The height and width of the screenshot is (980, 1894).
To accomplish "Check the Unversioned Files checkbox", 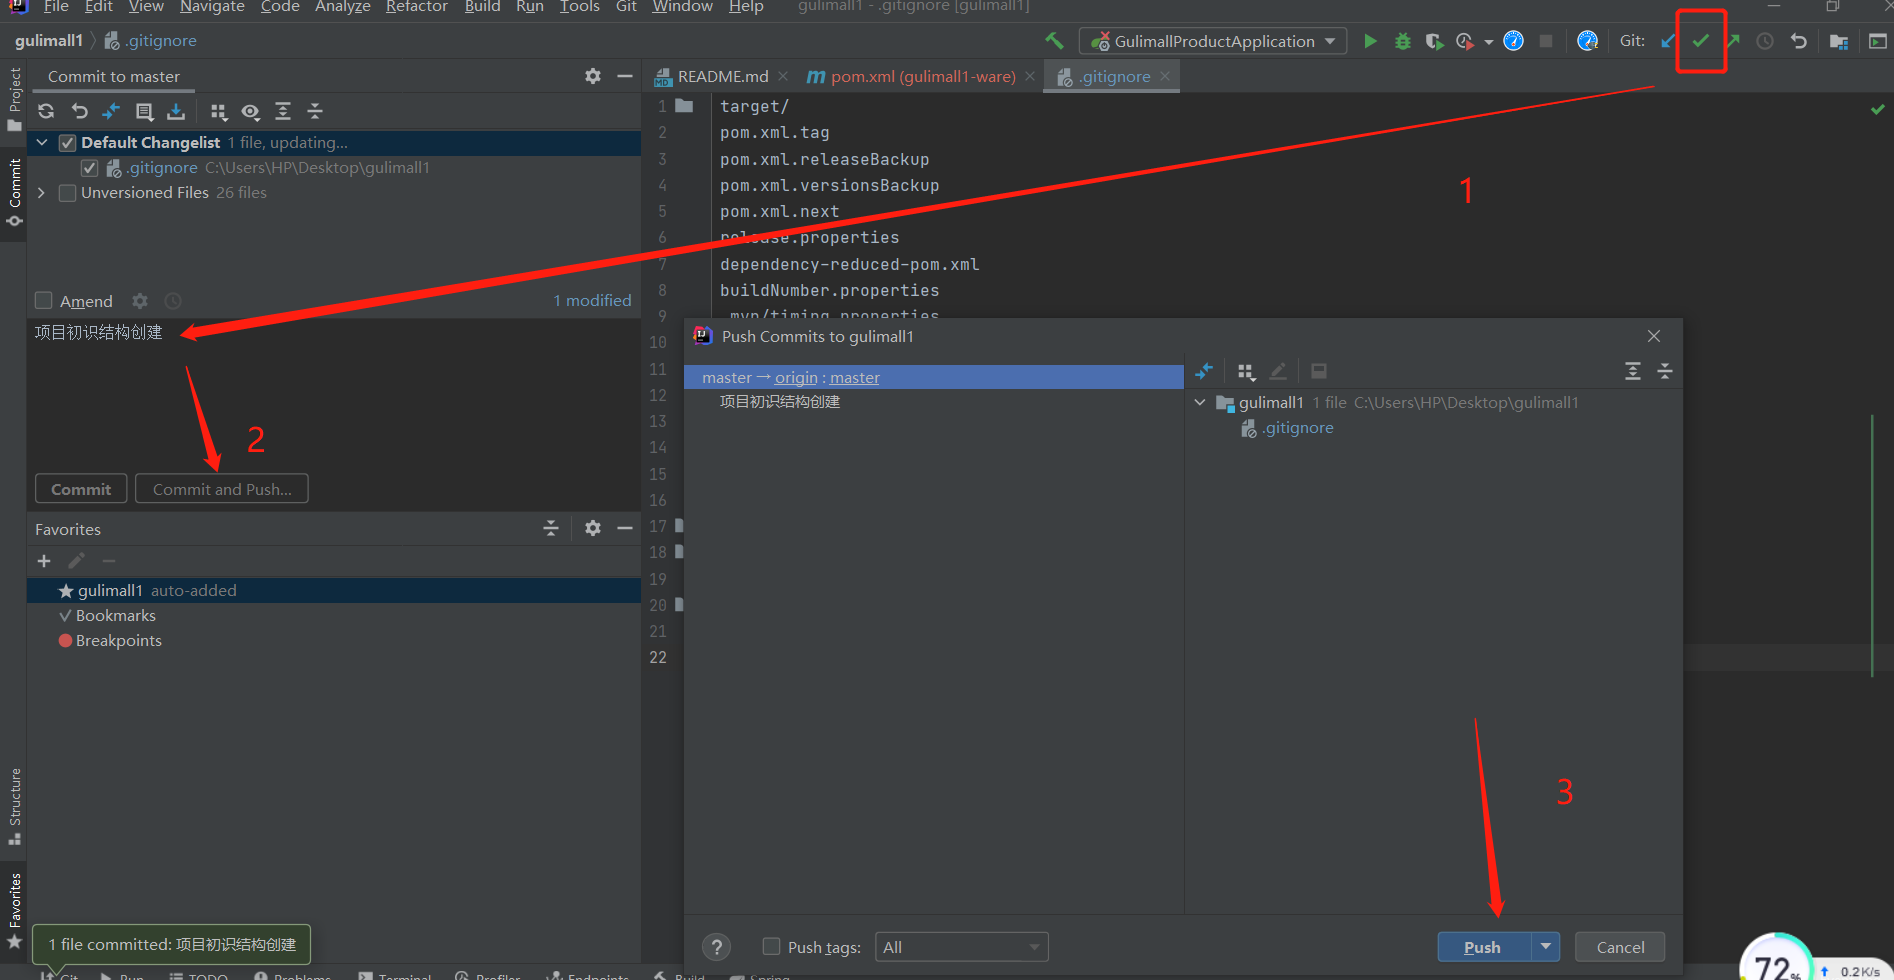I will [x=67, y=193].
